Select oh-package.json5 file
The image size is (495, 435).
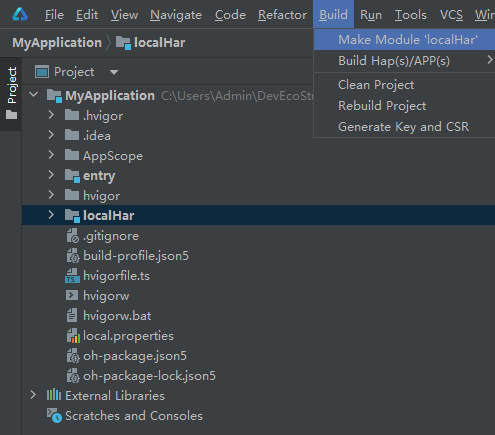[x=135, y=356]
